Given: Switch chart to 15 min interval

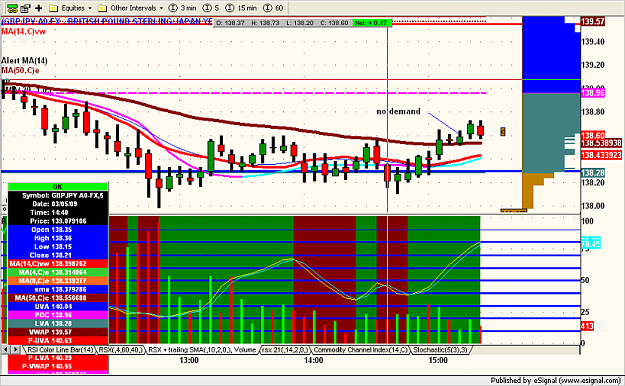Looking at the screenshot, I should pyautogui.click(x=240, y=8).
